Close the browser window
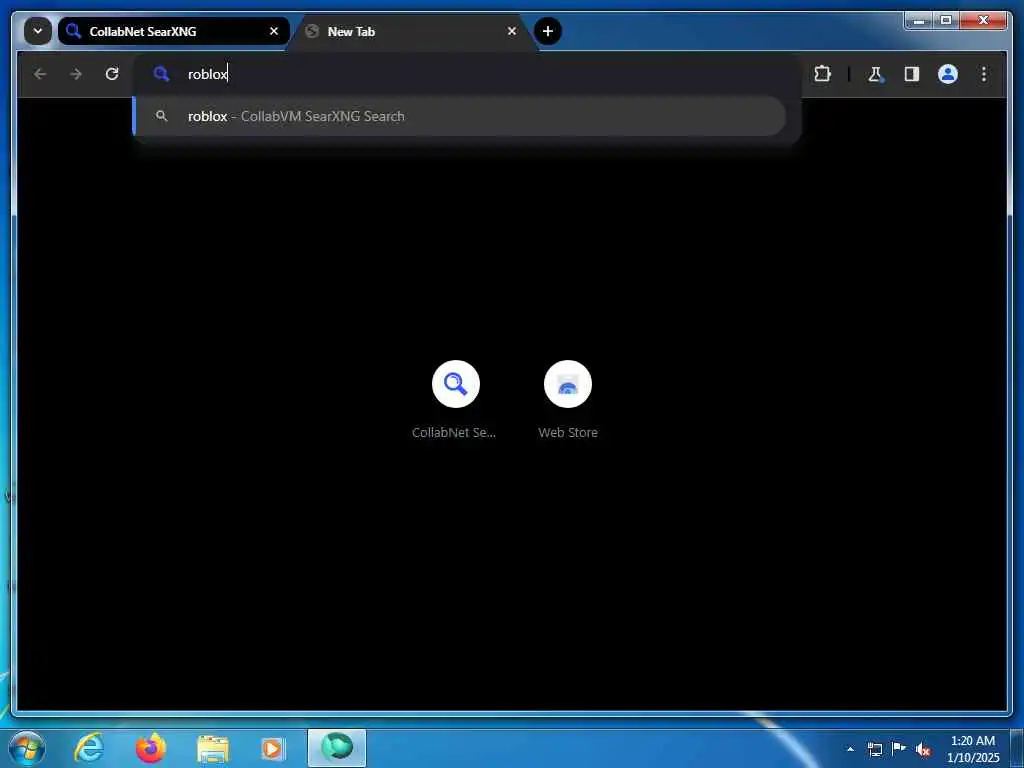The height and width of the screenshot is (768, 1024). click(x=984, y=21)
